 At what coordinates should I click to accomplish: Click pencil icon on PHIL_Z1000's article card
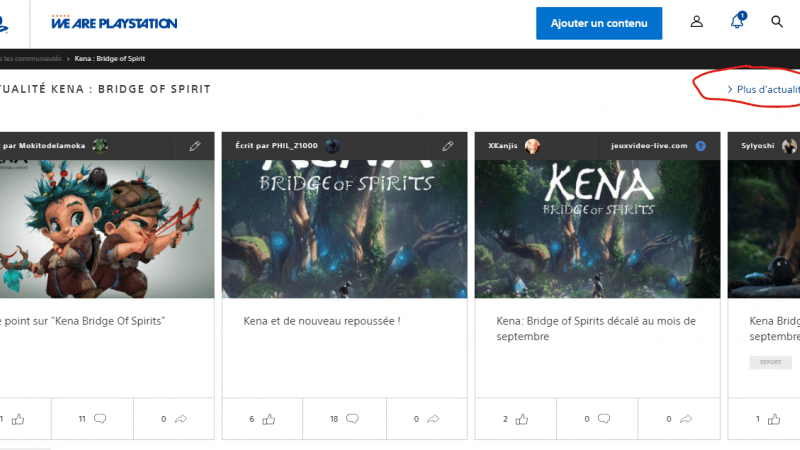[448, 145]
